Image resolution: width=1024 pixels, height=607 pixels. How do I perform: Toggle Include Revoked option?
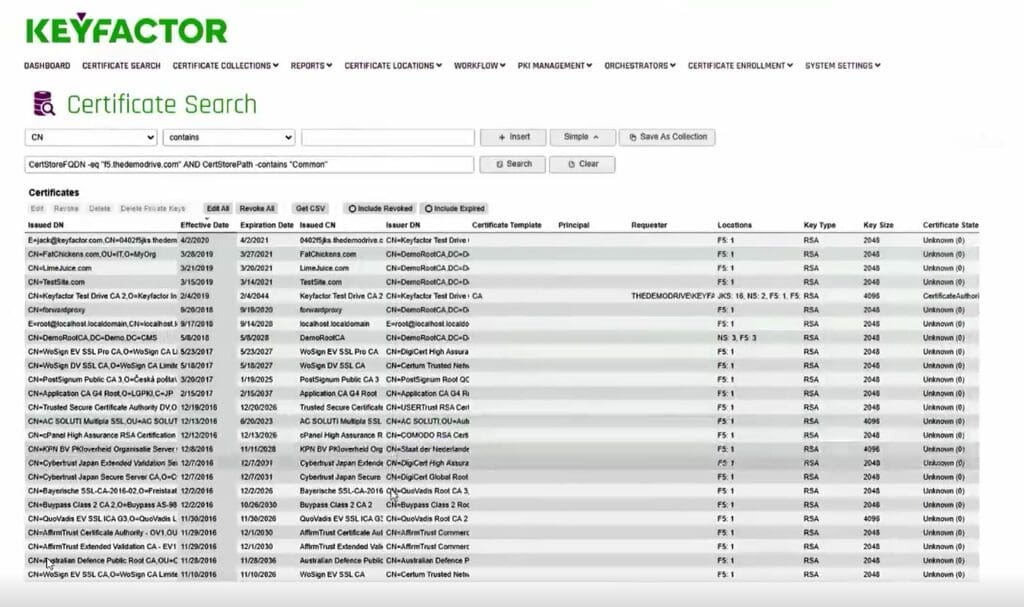[x=380, y=208]
